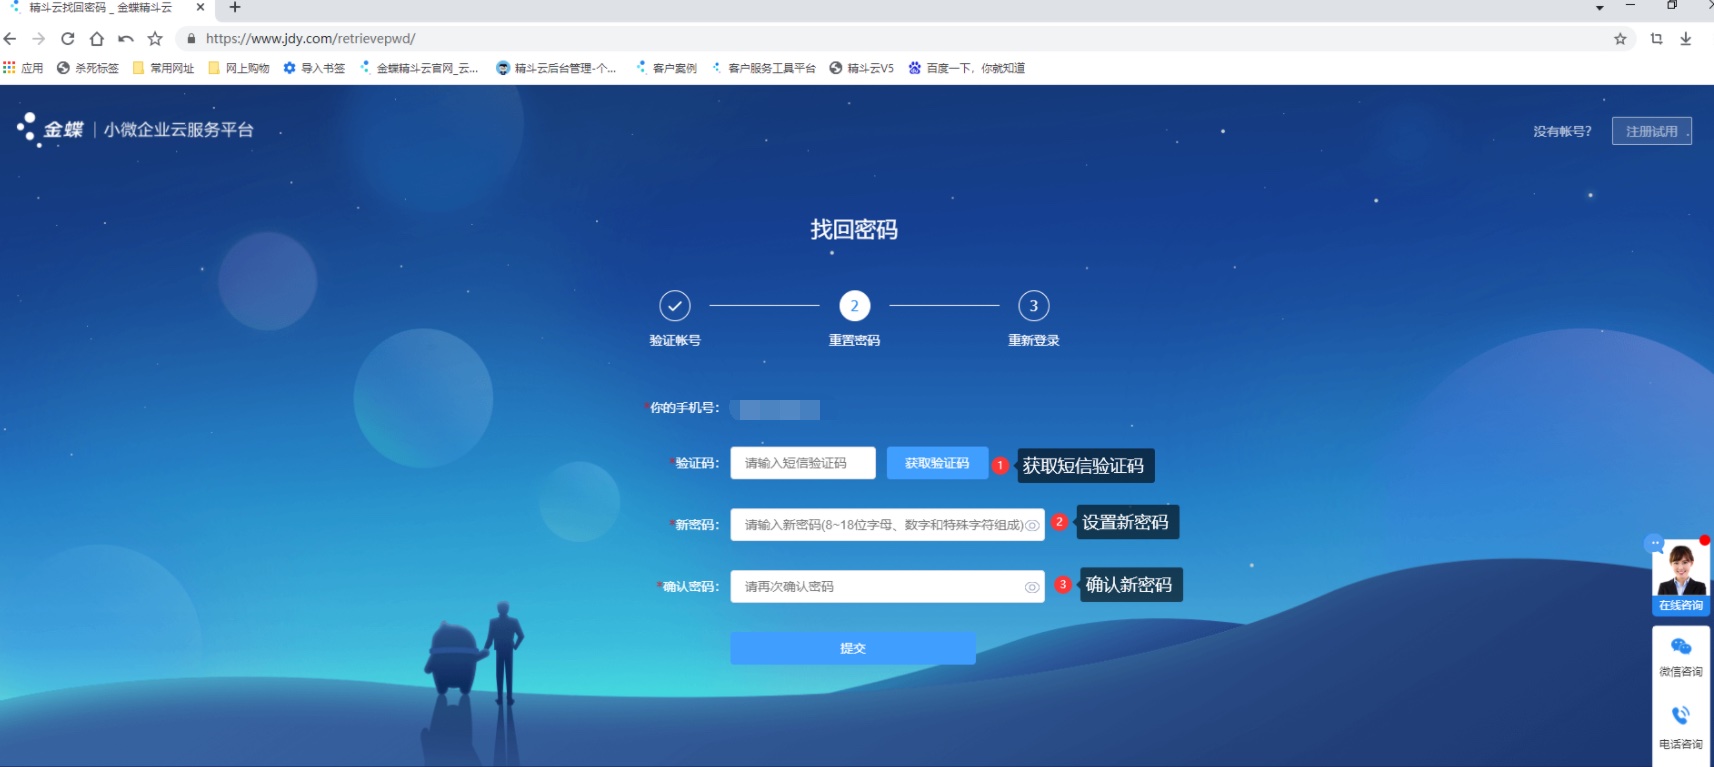The height and width of the screenshot is (767, 1714).
Task: Open the 客户案例 bookmark
Action: click(666, 68)
